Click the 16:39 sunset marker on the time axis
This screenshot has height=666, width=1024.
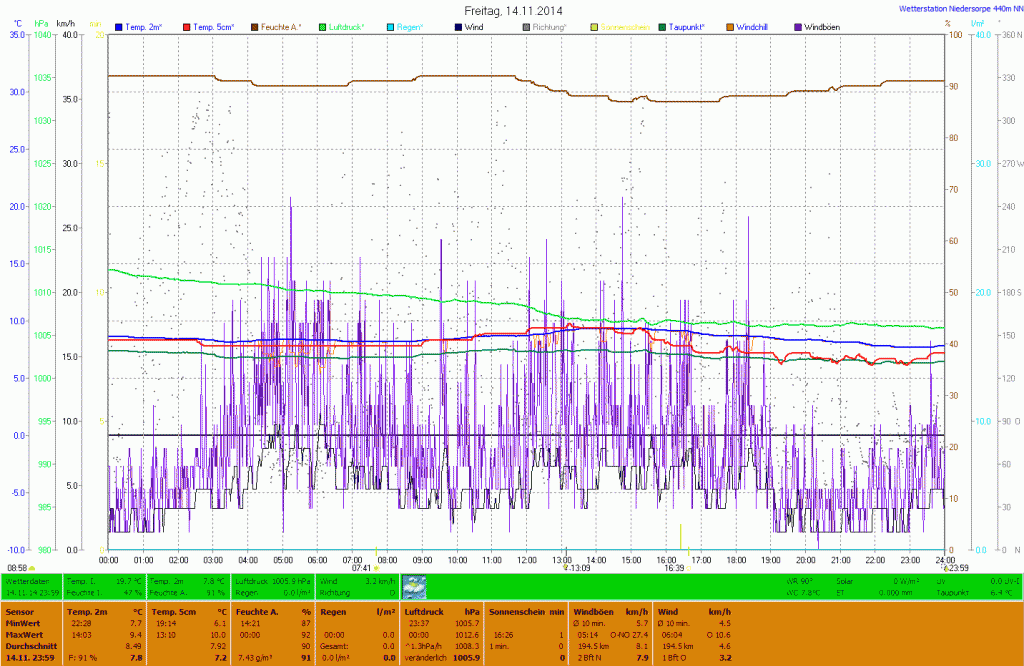click(672, 568)
